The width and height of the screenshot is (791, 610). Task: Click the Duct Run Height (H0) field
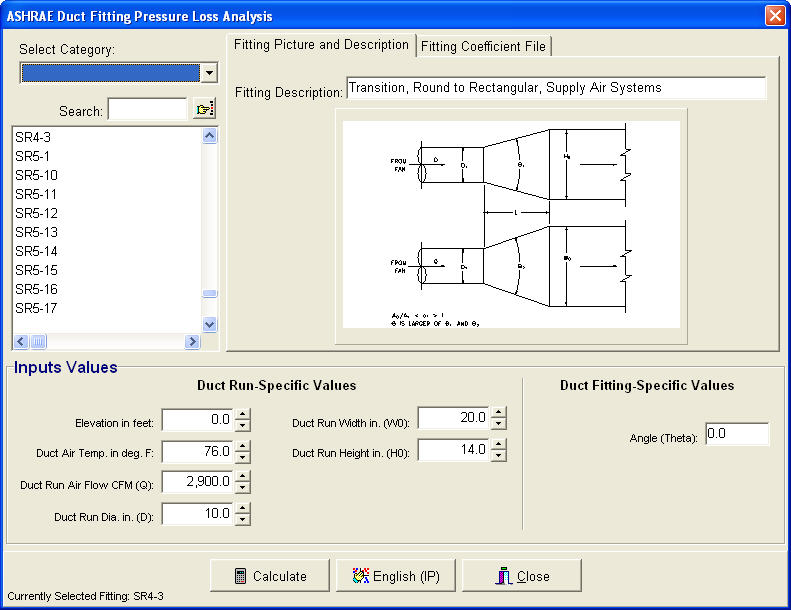coord(454,450)
